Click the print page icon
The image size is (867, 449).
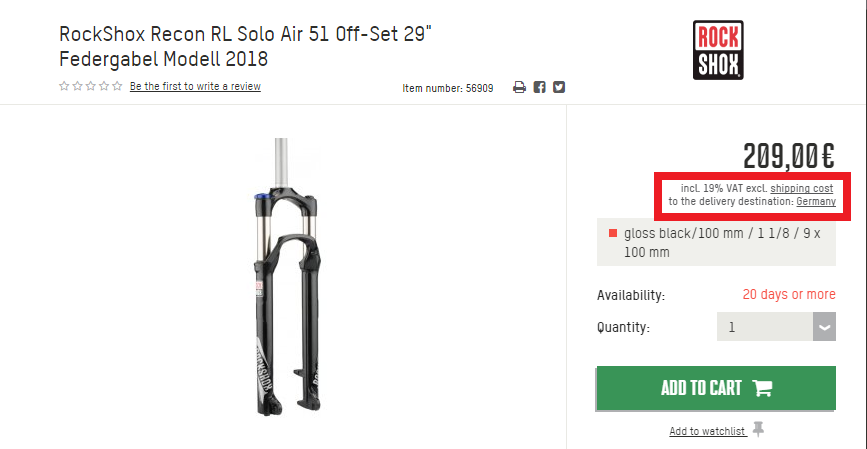pos(519,87)
